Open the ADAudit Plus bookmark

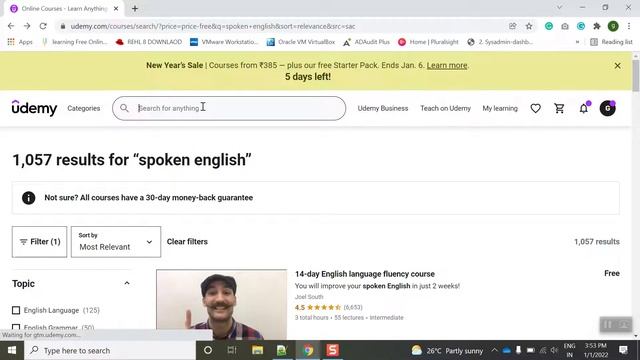(367, 42)
